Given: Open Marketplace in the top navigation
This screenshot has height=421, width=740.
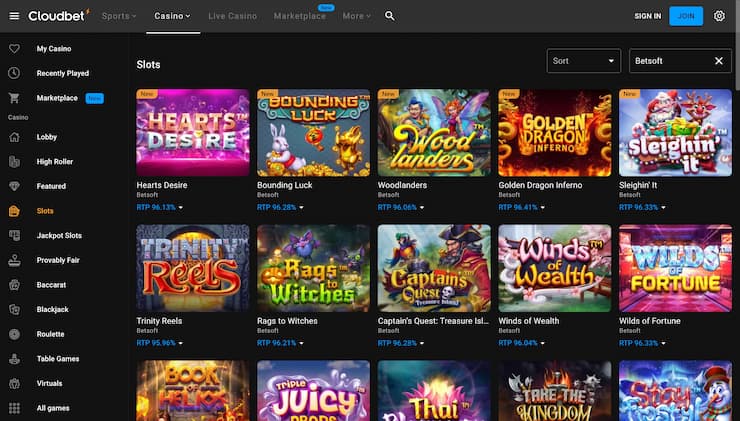Looking at the screenshot, I should pyautogui.click(x=300, y=16).
